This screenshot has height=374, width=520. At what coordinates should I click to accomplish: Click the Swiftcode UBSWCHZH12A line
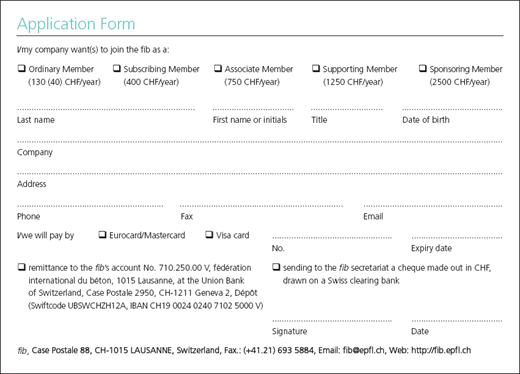[x=146, y=306]
